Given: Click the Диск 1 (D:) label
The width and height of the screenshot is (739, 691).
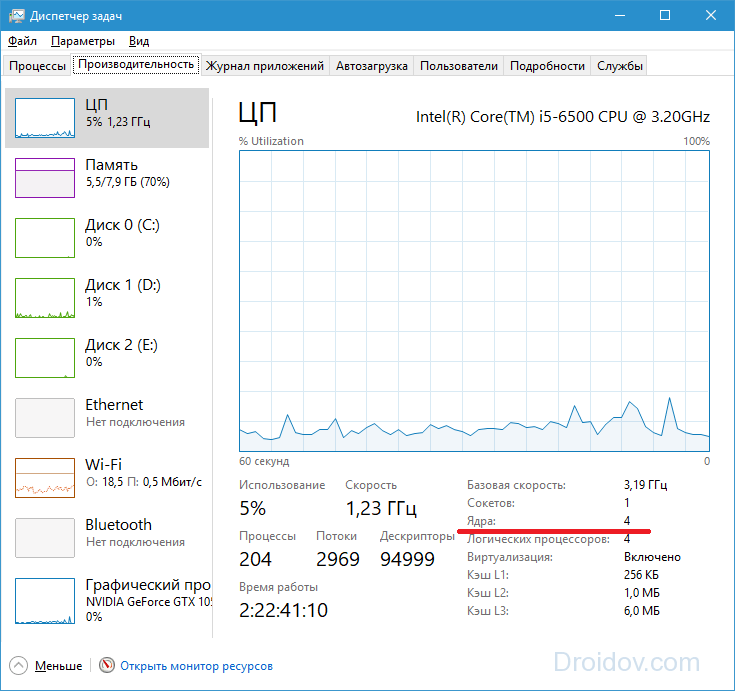Looking at the screenshot, I should [123, 285].
